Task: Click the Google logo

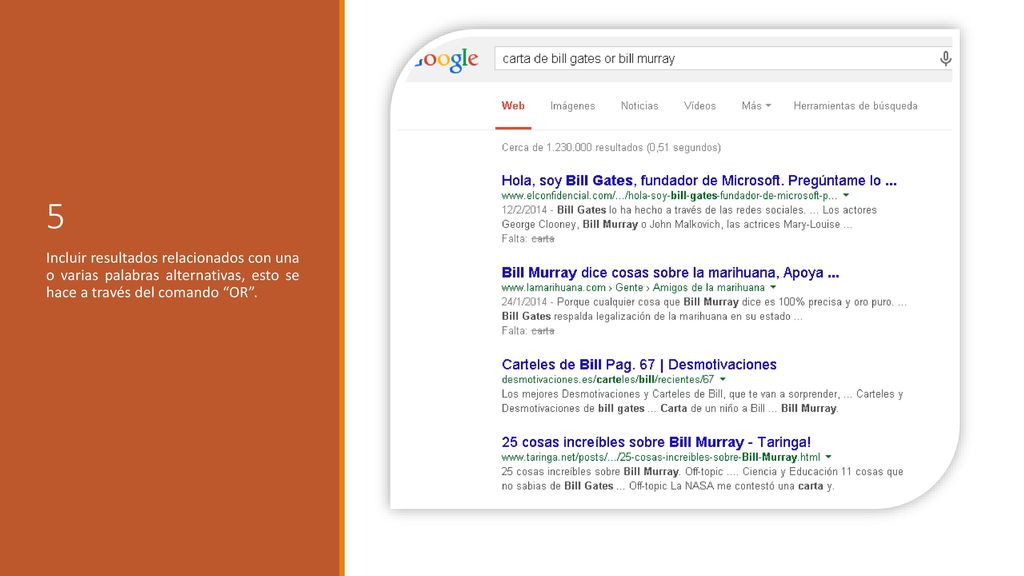Action: 447,60
